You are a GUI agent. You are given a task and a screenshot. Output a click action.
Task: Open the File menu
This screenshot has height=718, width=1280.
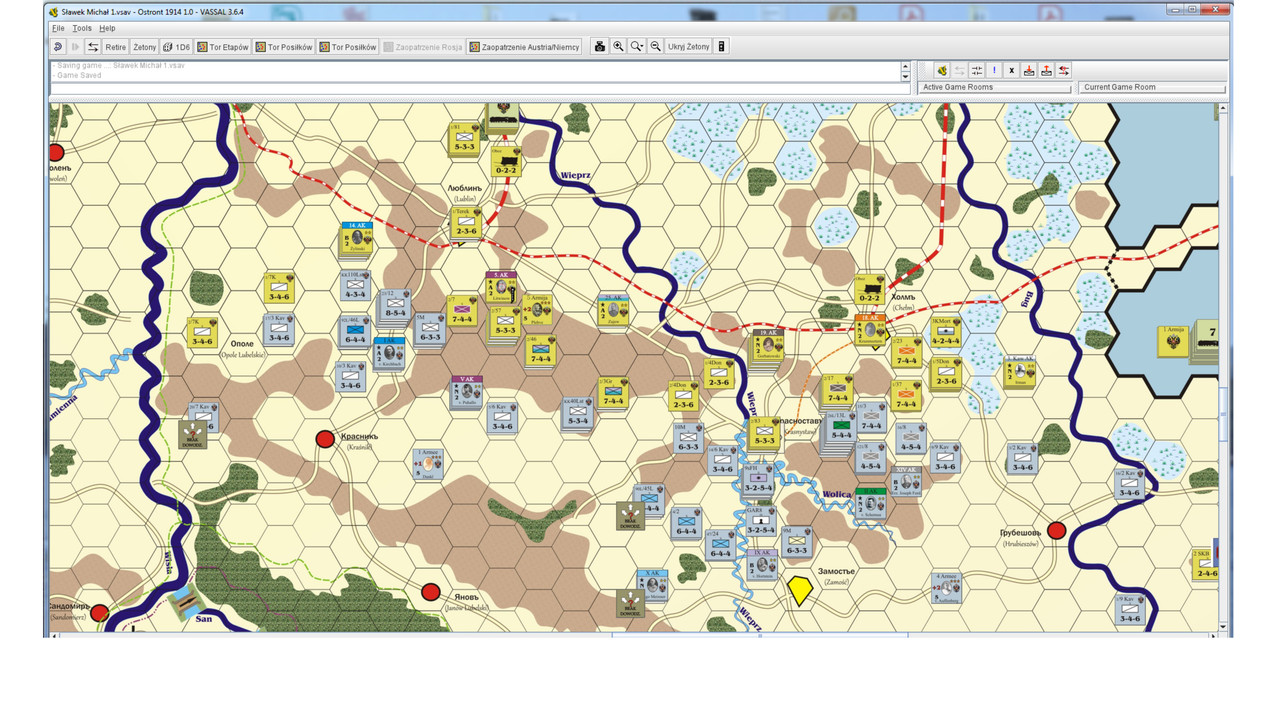(58, 28)
